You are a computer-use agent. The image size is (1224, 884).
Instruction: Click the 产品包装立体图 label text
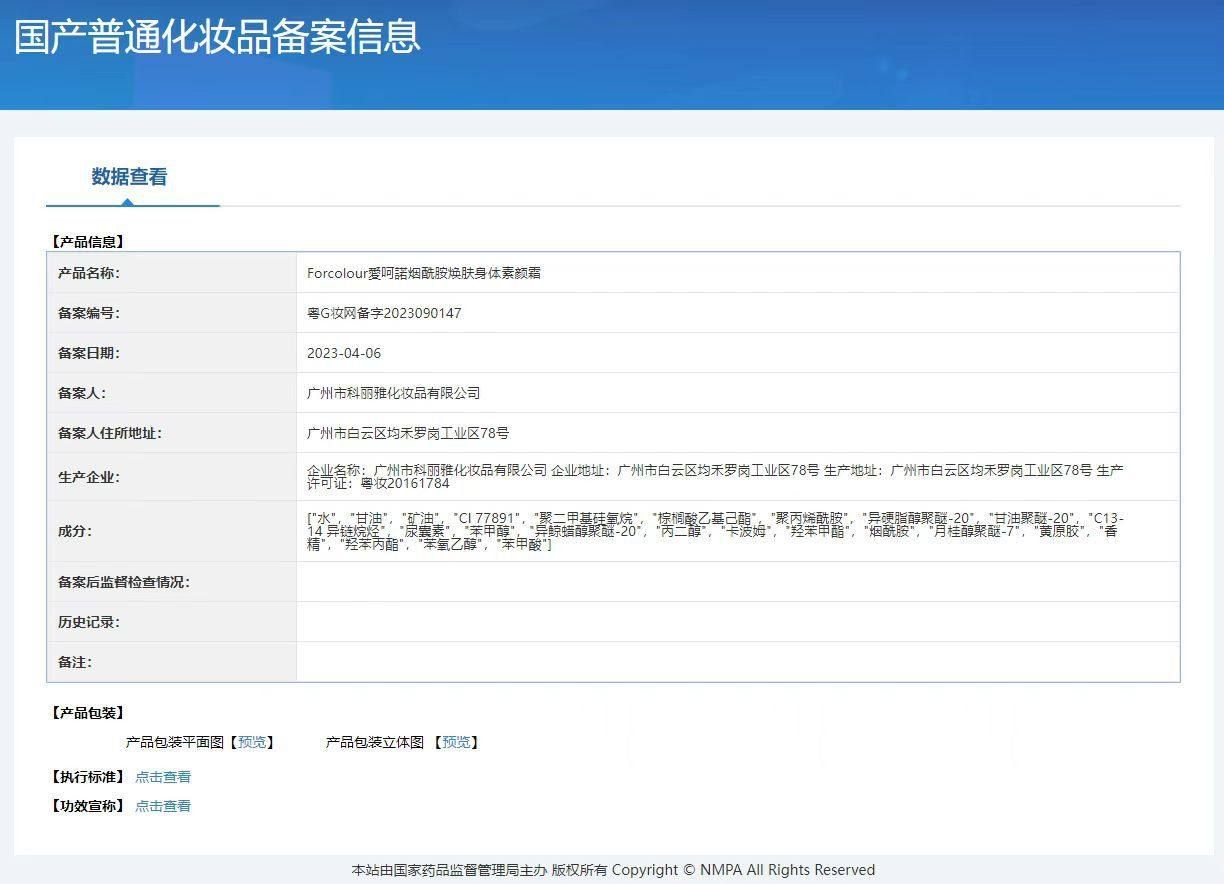click(375, 742)
